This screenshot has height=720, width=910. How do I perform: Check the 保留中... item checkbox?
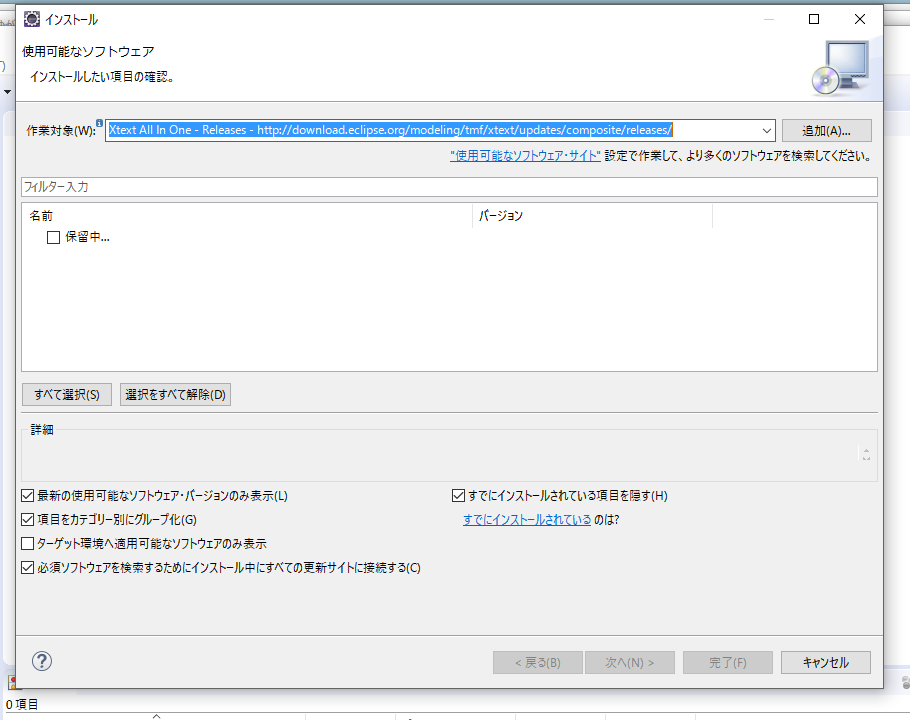coord(54,237)
